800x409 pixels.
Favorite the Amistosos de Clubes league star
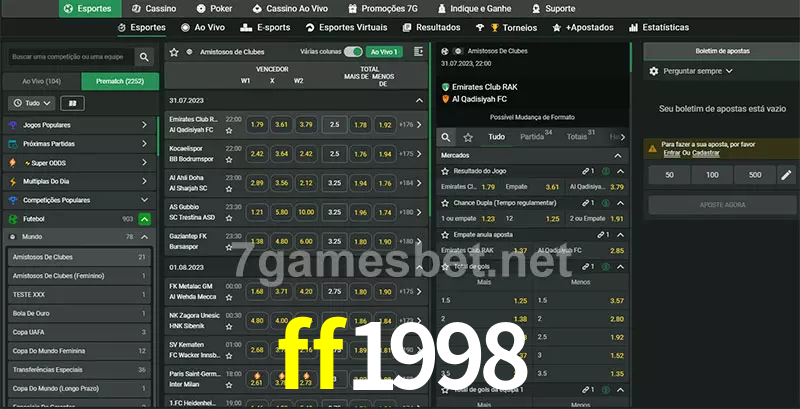[174, 51]
